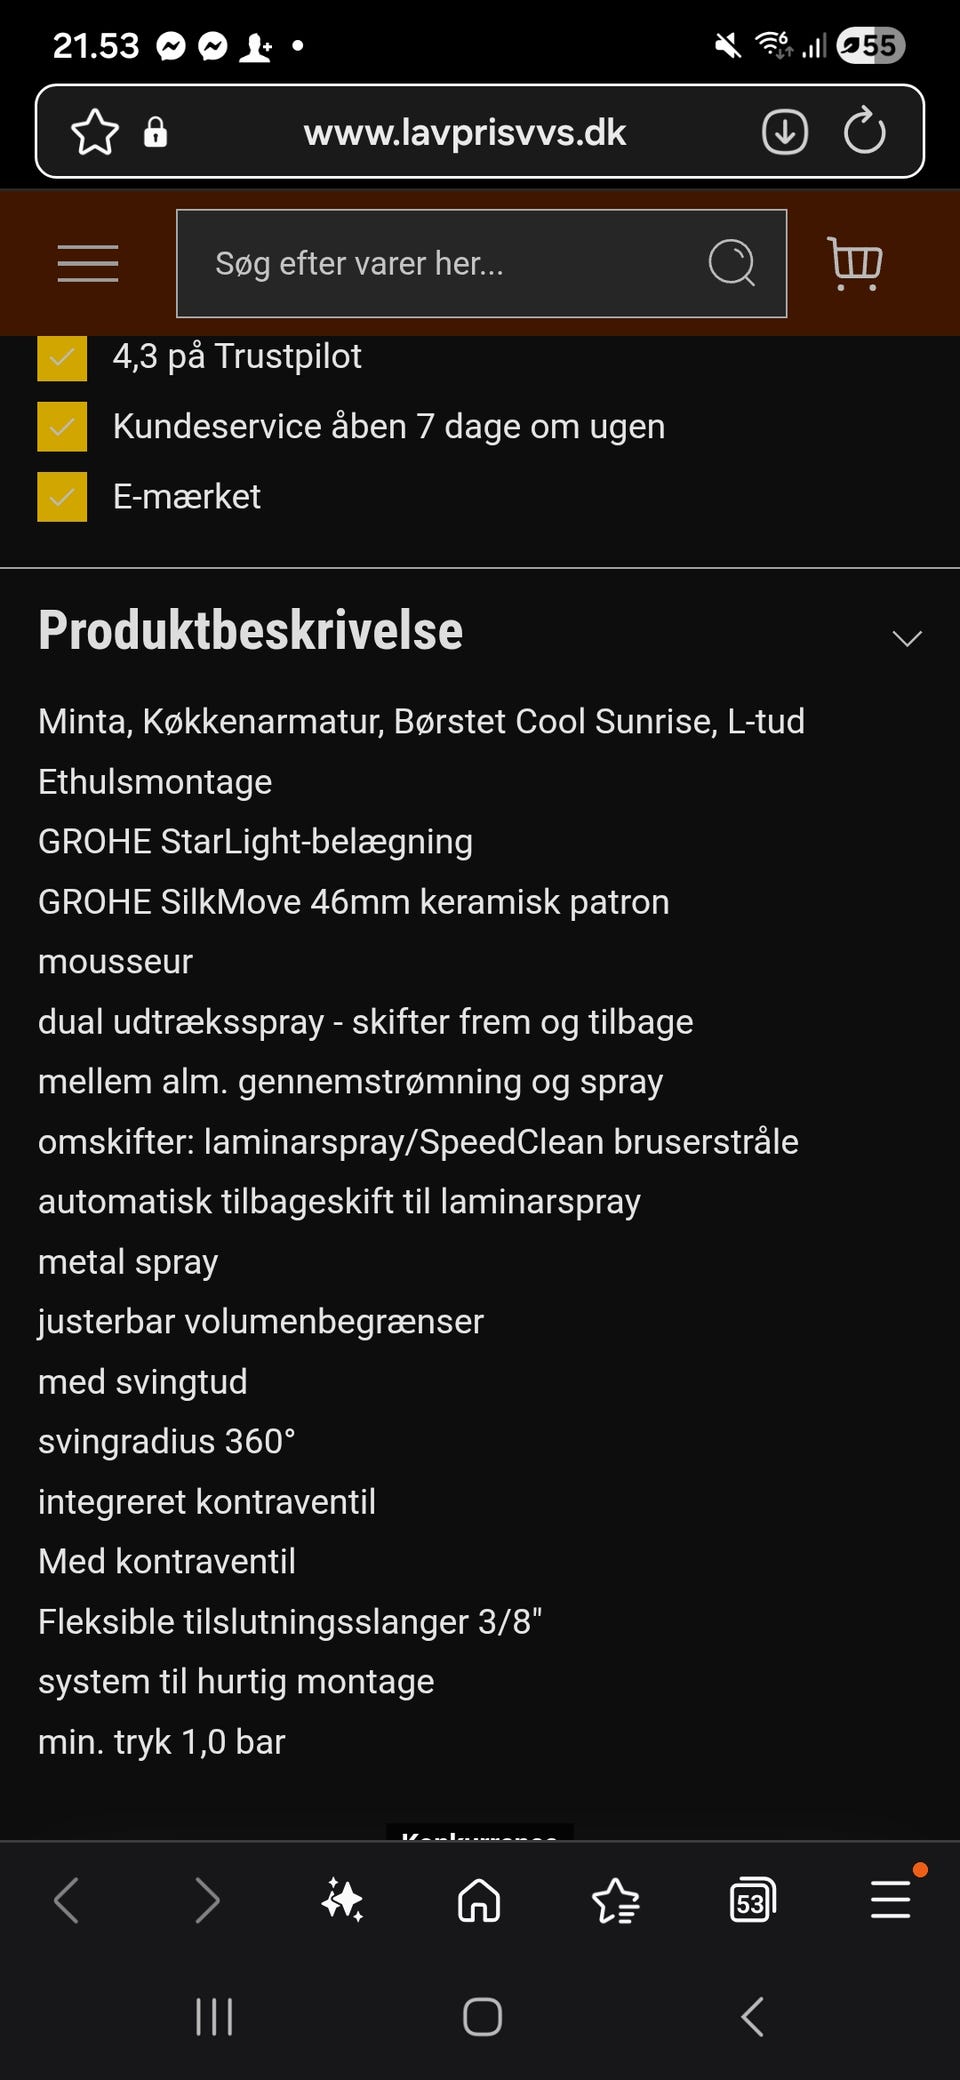Tap the Kundeservice åben 7 dage checkbox
Viewport: 960px width, 2080px height.
(62, 427)
